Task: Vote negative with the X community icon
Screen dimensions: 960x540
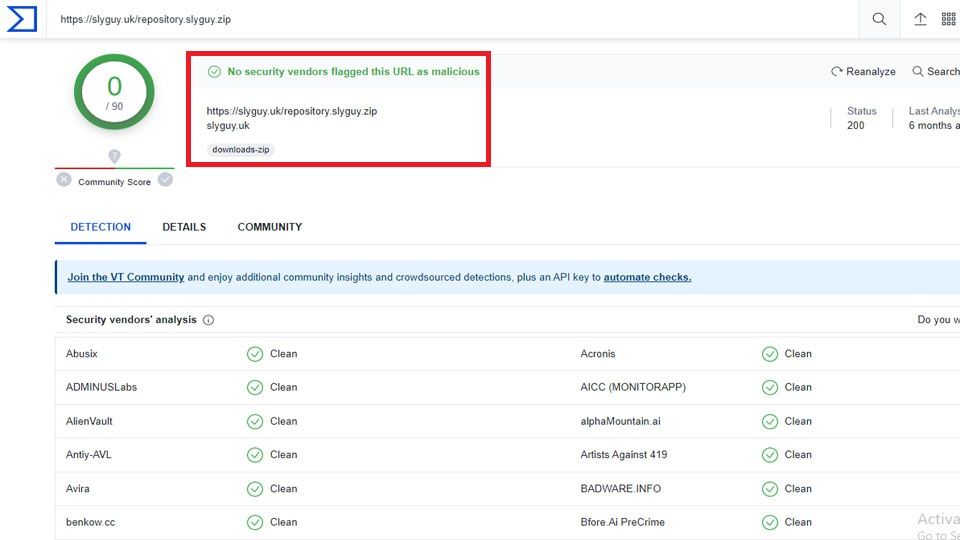Action: point(64,180)
